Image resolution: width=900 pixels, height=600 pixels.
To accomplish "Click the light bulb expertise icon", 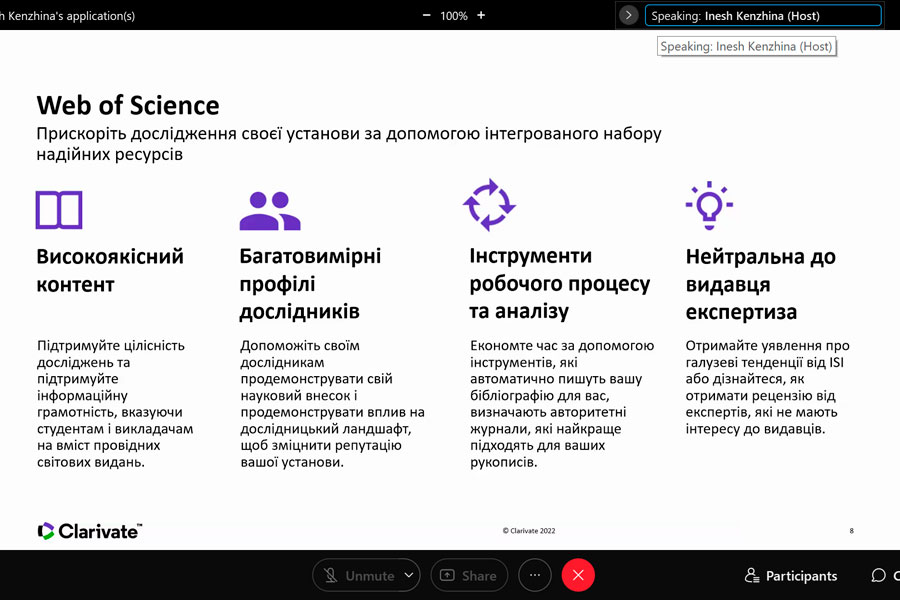I will click(709, 205).
